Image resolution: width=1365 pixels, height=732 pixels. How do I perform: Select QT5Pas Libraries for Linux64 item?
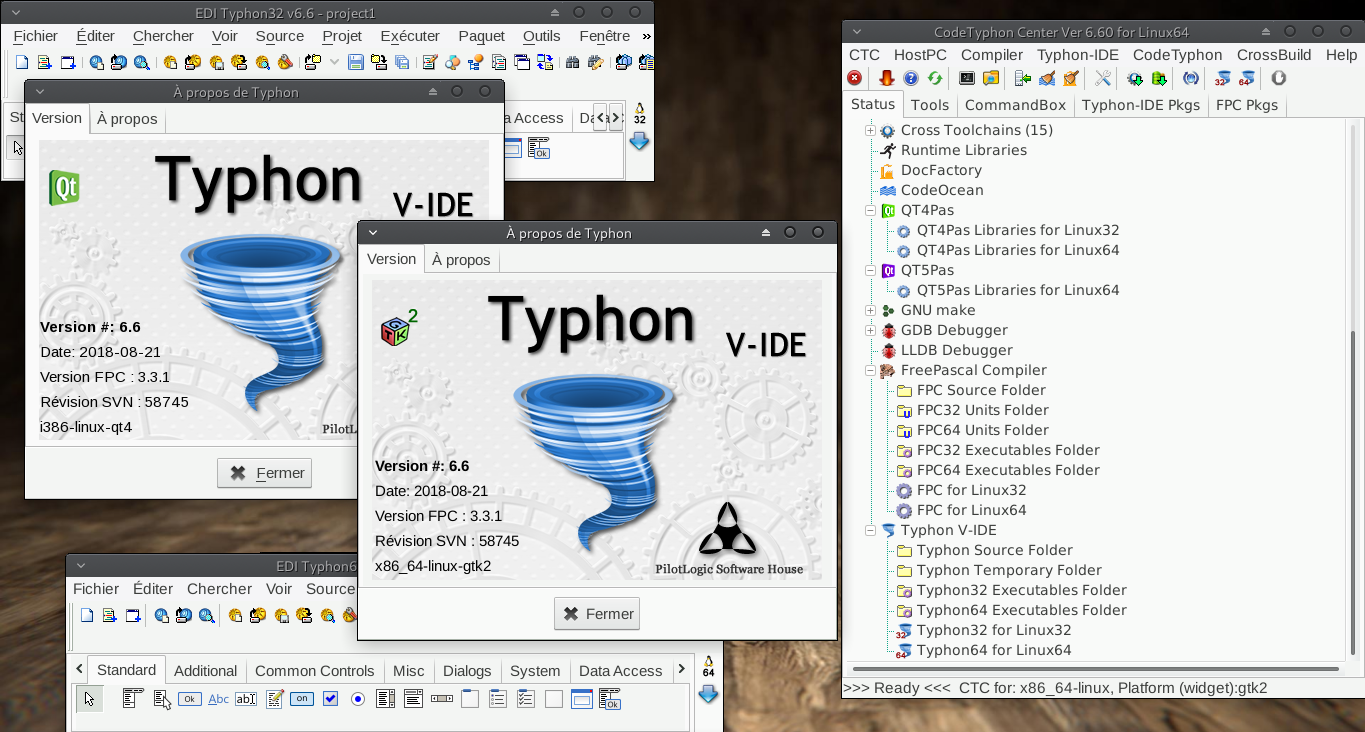point(1018,290)
